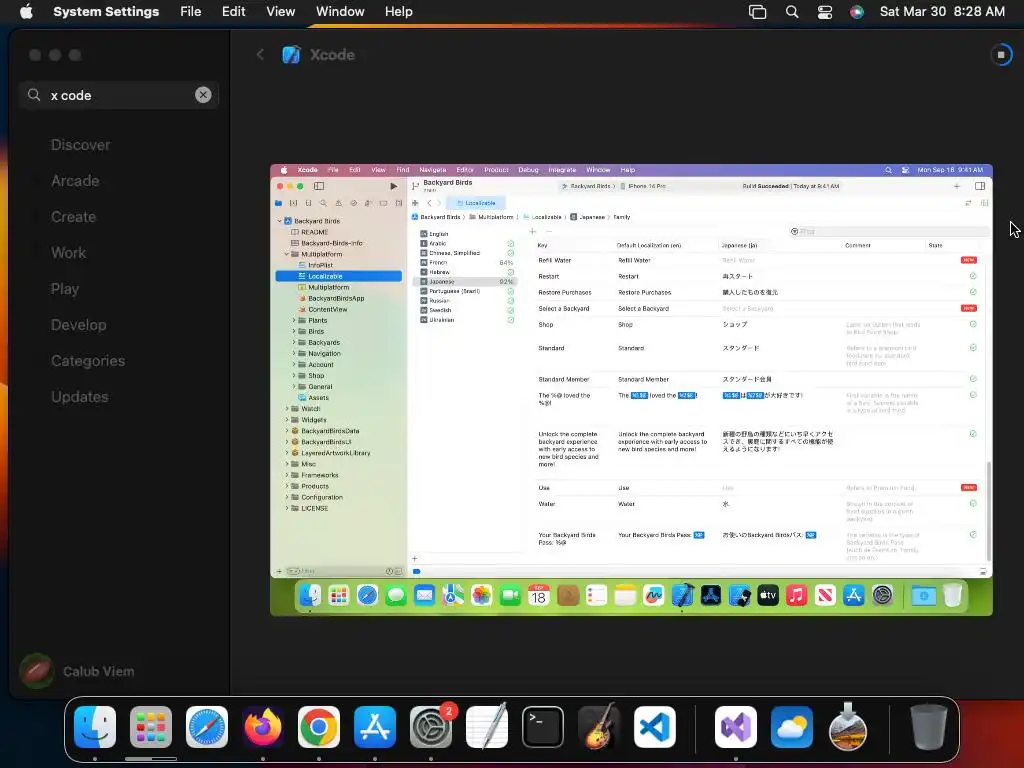
Task: Click the Xcode app icon in the header
Action: [x=291, y=55]
